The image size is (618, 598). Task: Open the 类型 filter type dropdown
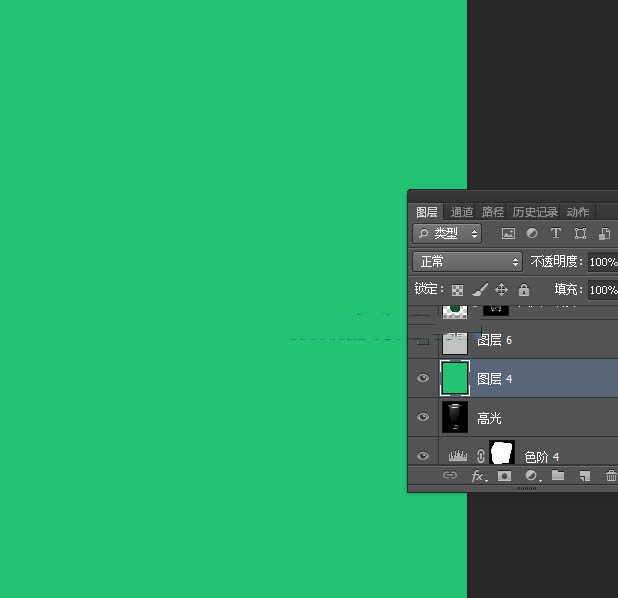click(447, 233)
